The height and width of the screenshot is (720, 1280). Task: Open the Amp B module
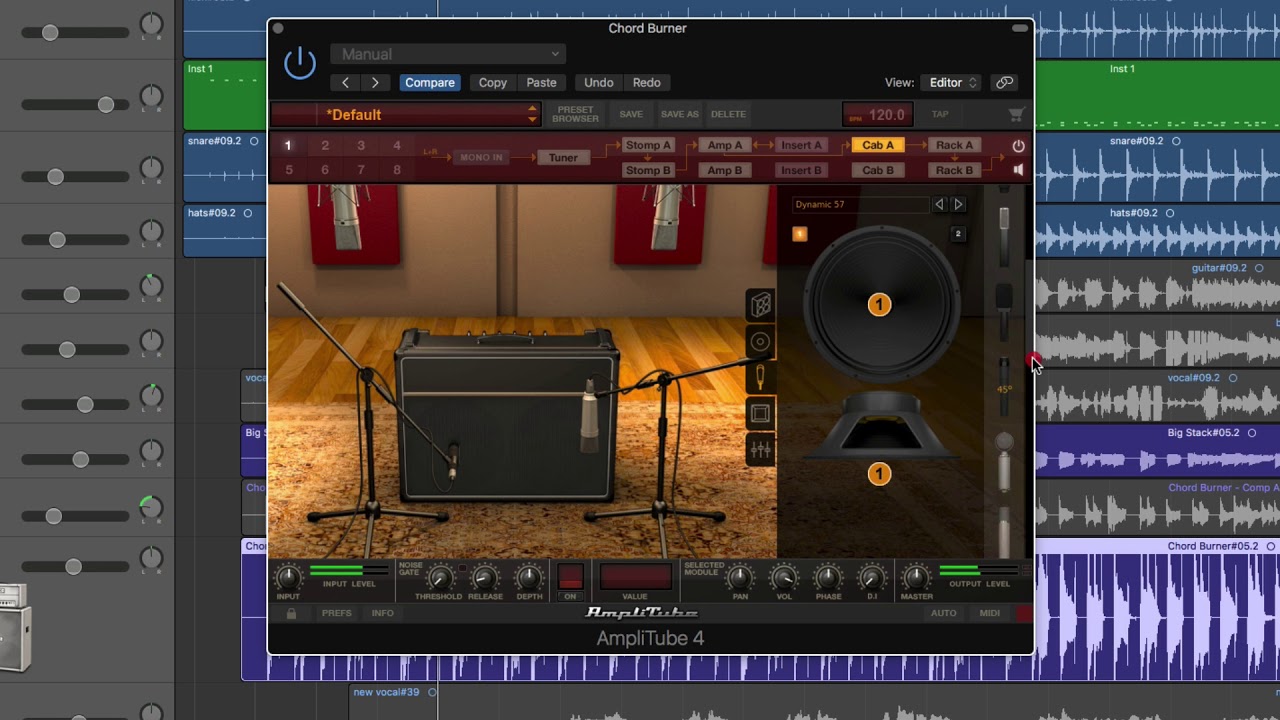pos(725,171)
